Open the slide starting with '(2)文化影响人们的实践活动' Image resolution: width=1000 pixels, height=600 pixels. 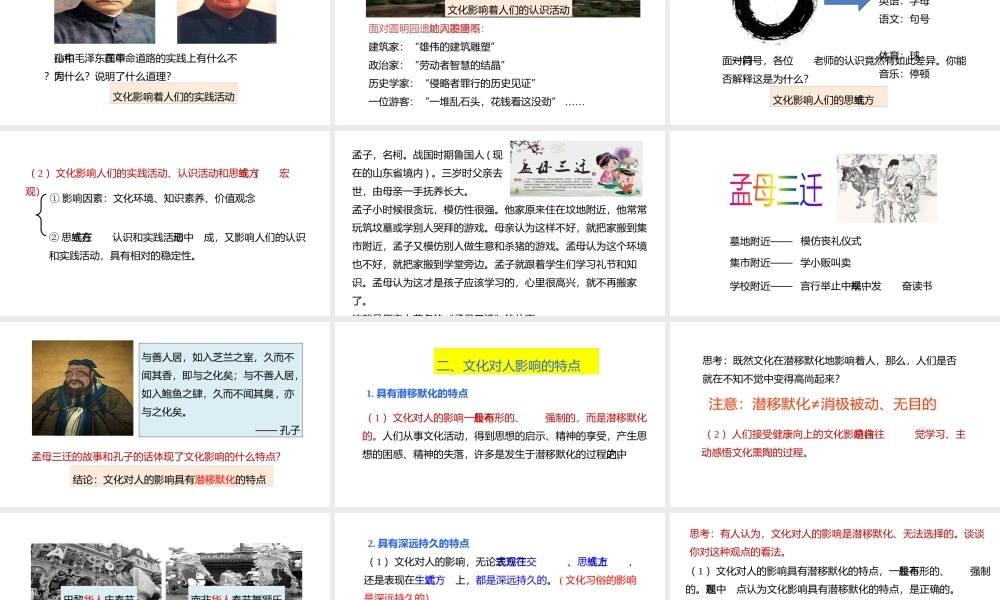(165, 223)
